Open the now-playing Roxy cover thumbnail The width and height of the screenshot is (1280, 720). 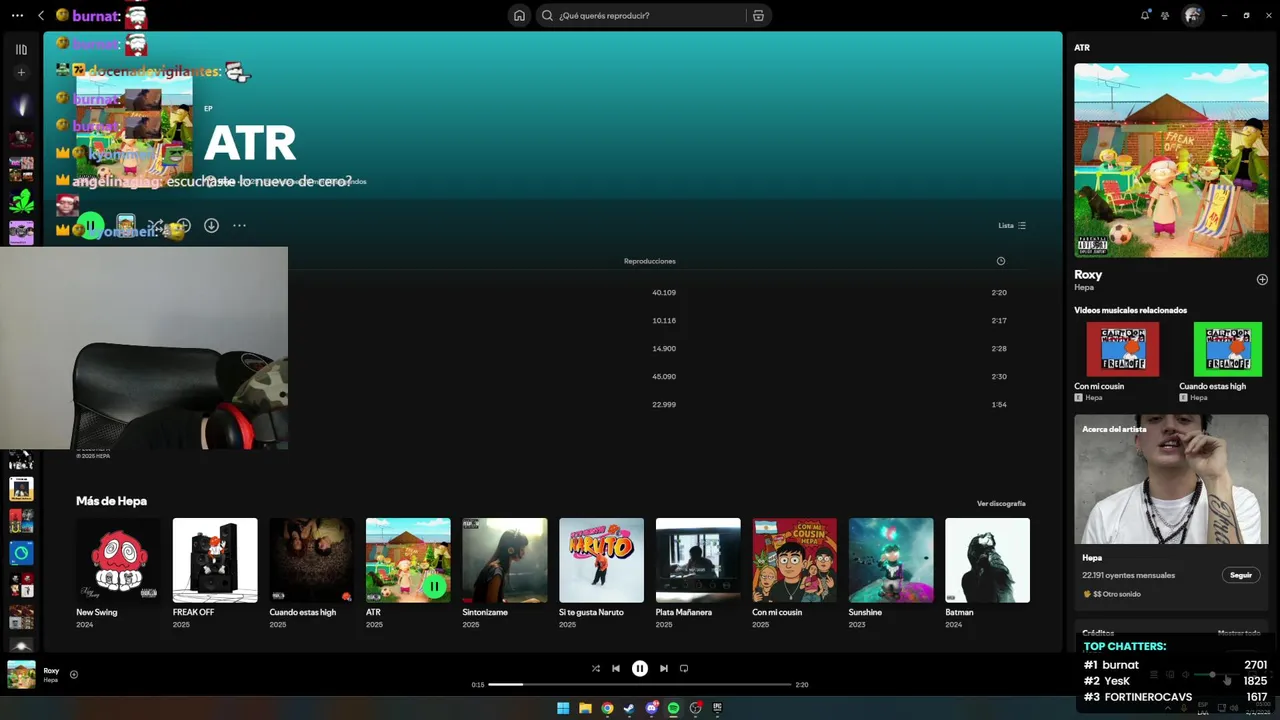pyautogui.click(x=21, y=675)
